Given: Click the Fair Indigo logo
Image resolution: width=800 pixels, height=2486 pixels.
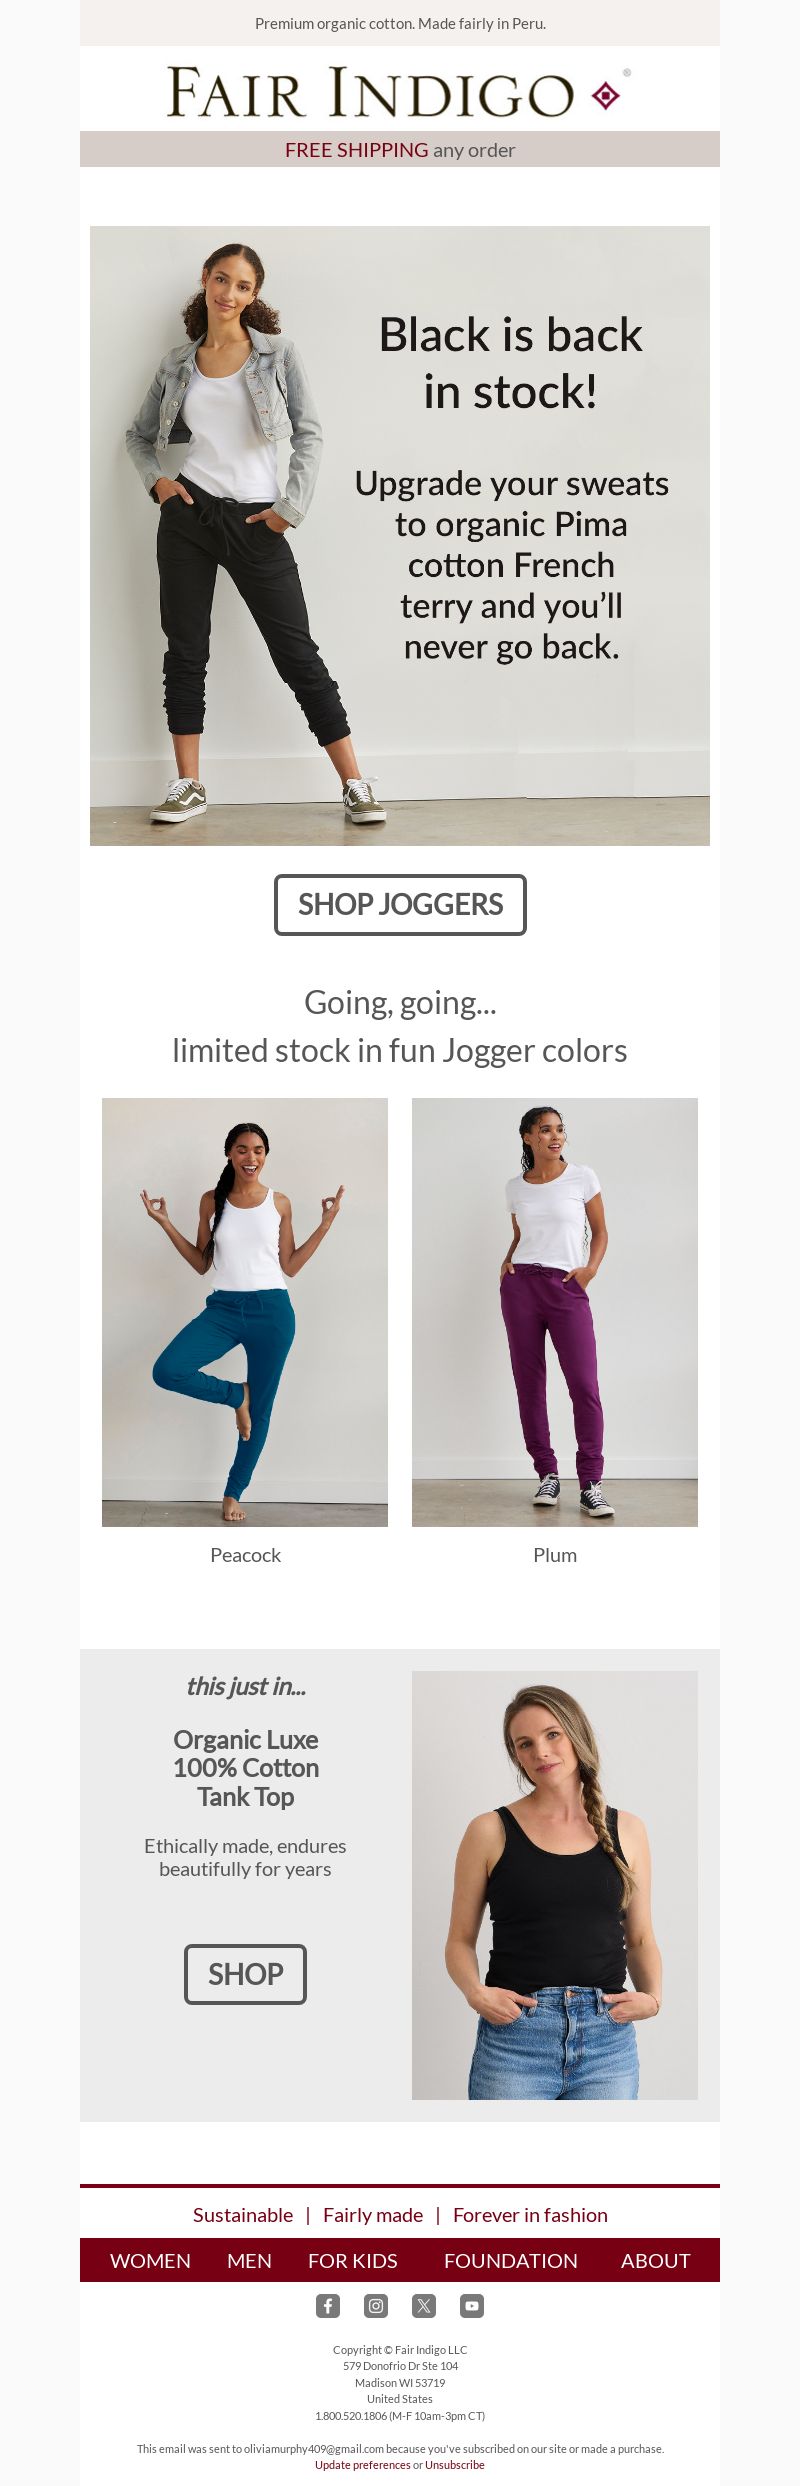Looking at the screenshot, I should pos(399,91).
